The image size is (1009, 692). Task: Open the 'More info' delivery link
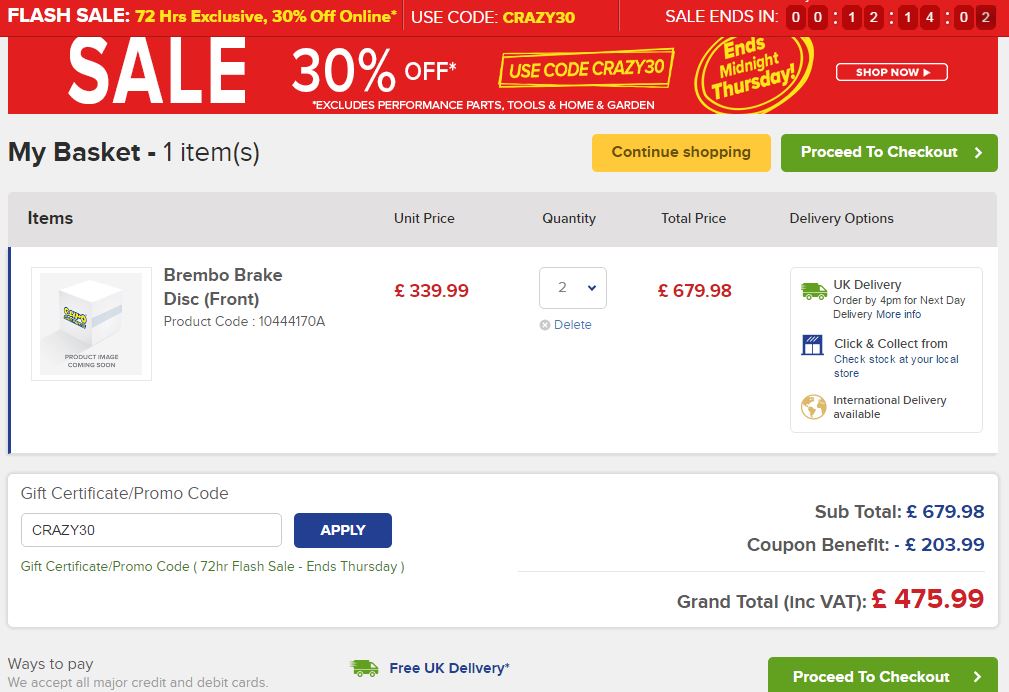[x=898, y=314]
